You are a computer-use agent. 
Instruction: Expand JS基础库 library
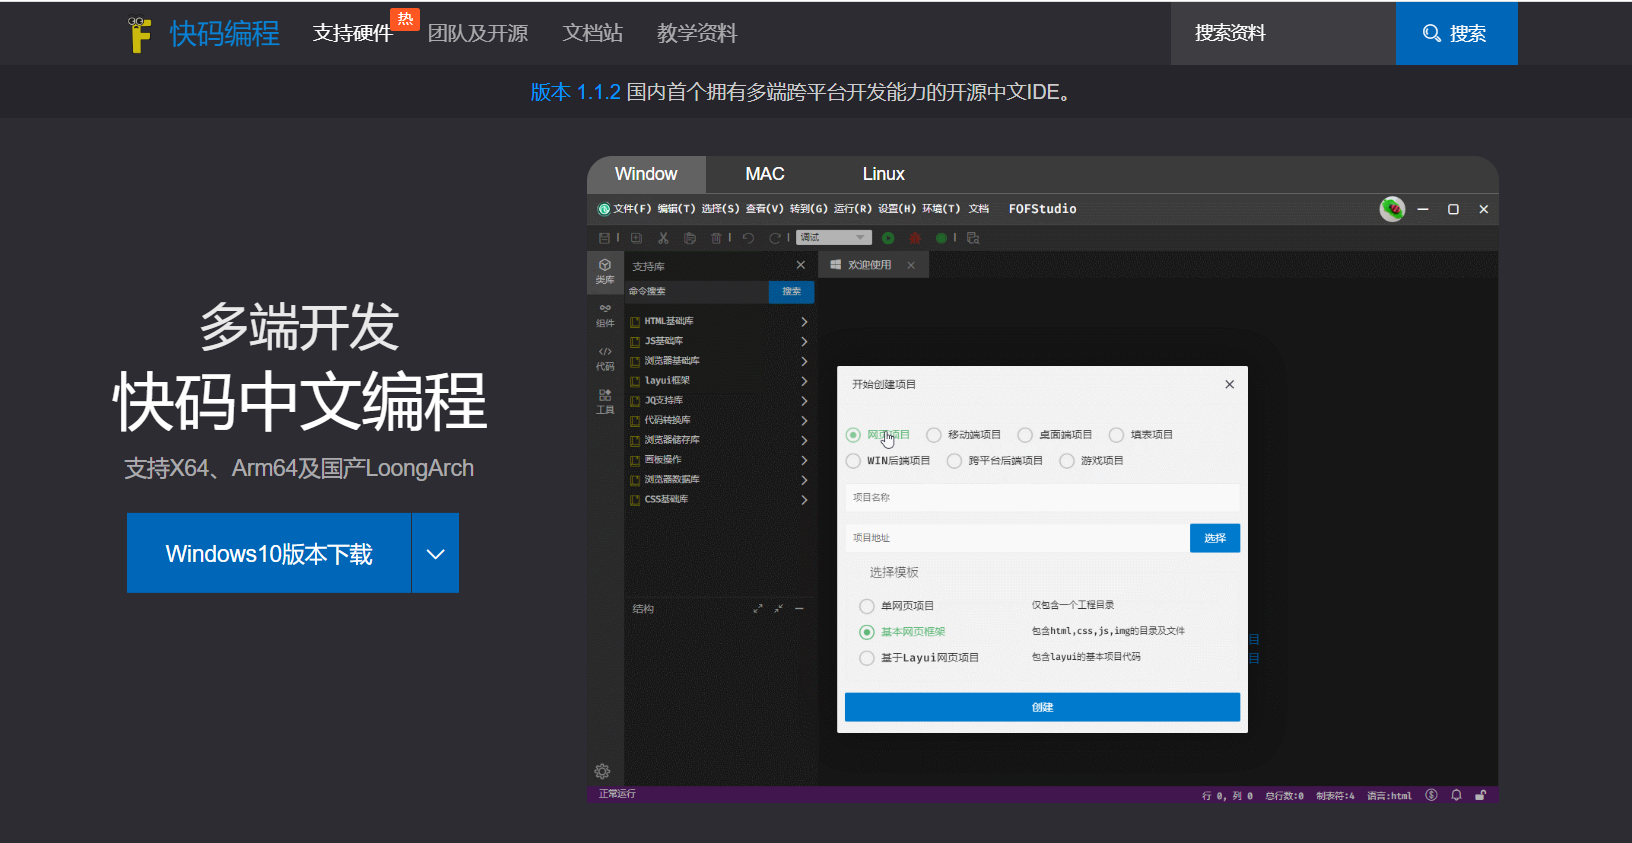pyautogui.click(x=804, y=342)
